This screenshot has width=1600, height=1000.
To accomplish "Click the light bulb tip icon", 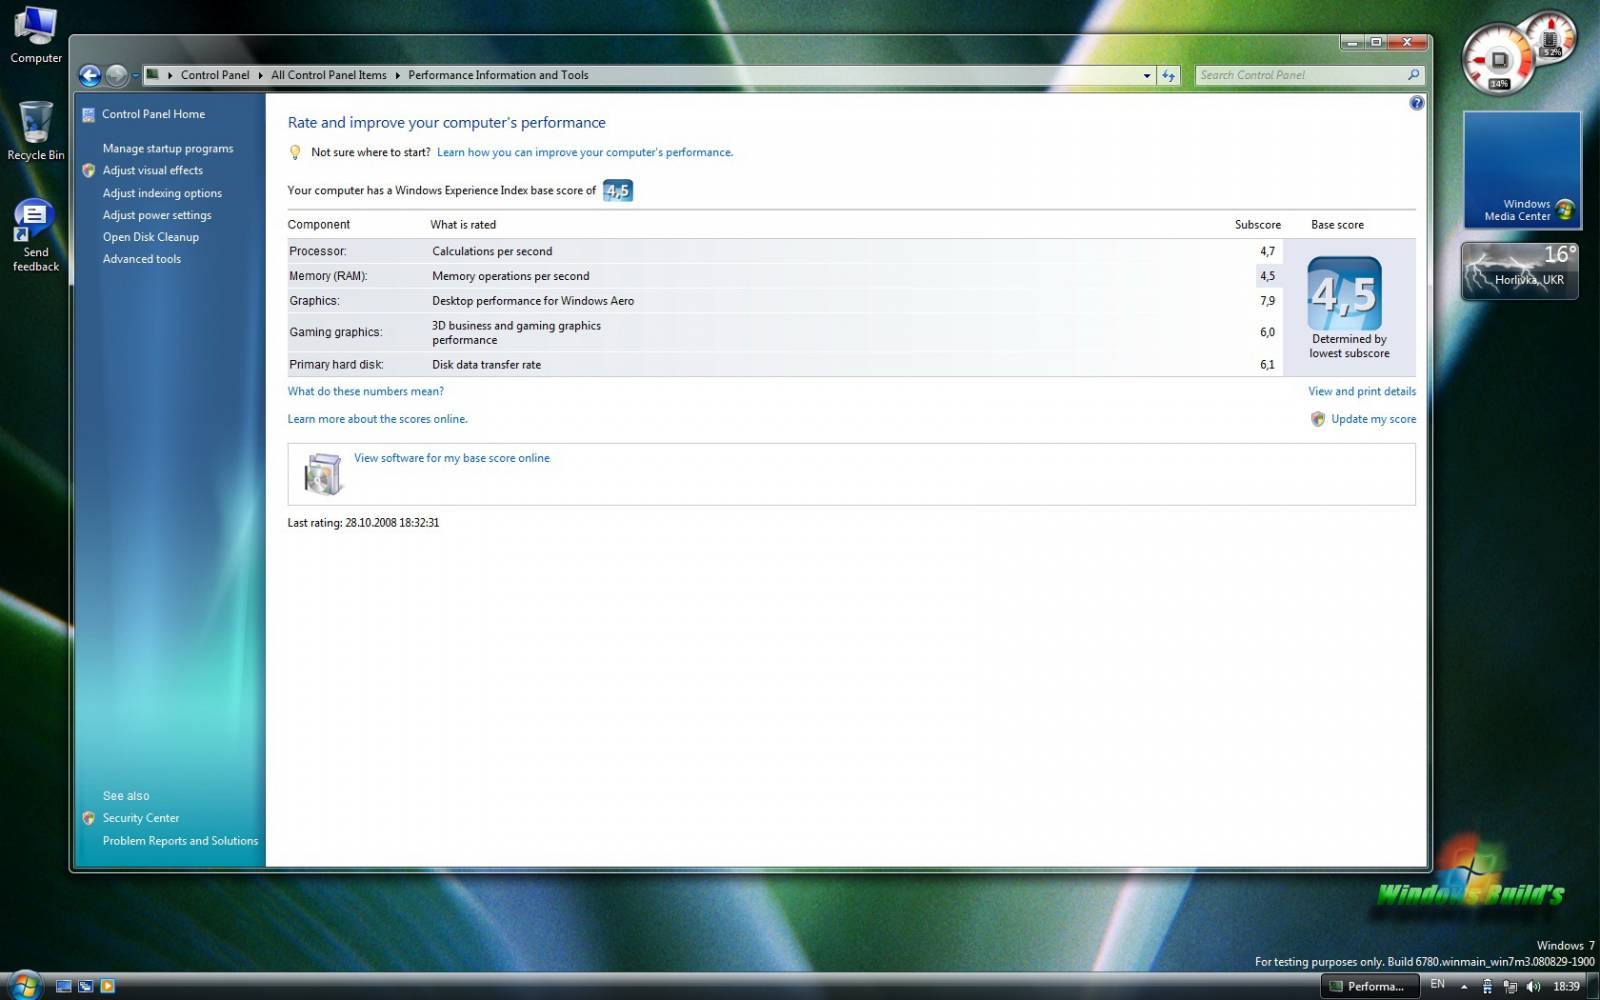I will coord(294,152).
